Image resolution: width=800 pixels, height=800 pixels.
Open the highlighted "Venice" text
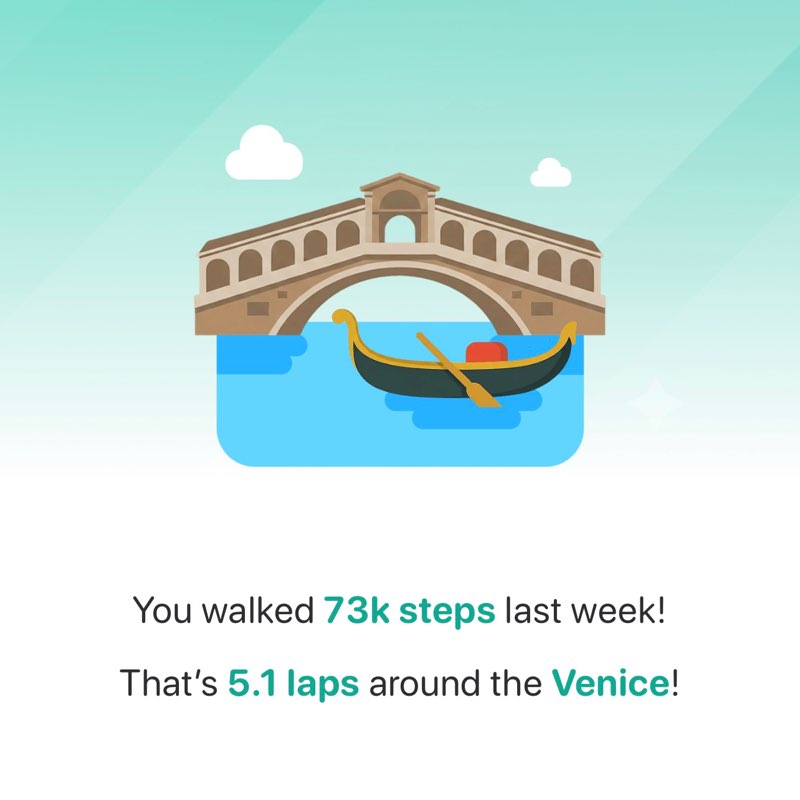pyautogui.click(x=609, y=684)
